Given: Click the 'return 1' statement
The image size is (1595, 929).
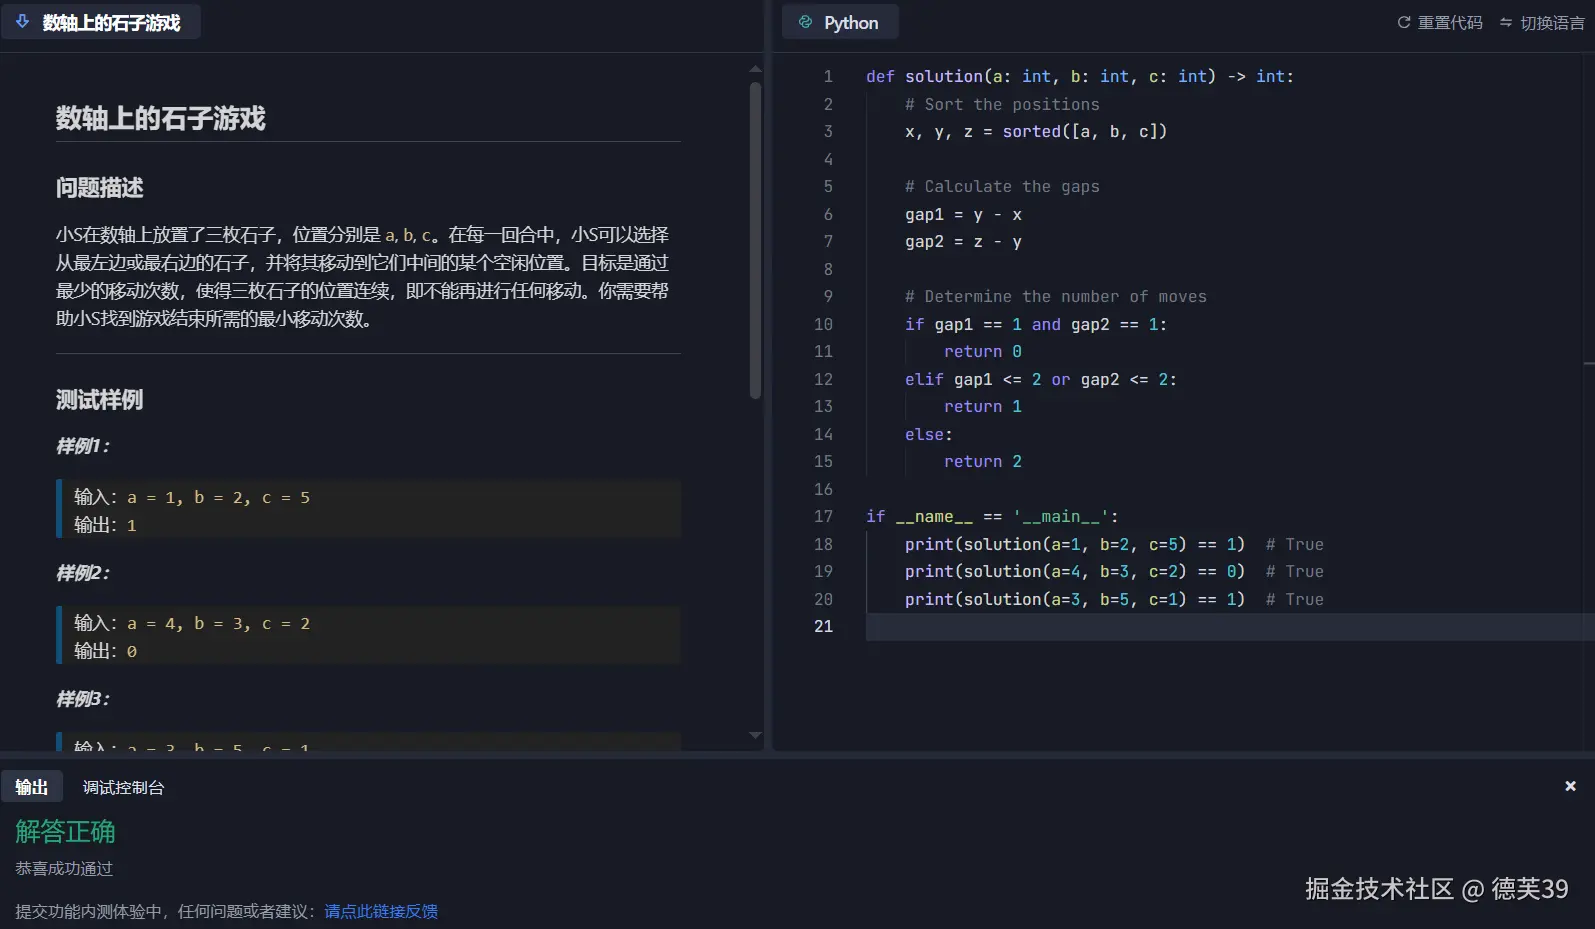Looking at the screenshot, I should pos(983,406).
